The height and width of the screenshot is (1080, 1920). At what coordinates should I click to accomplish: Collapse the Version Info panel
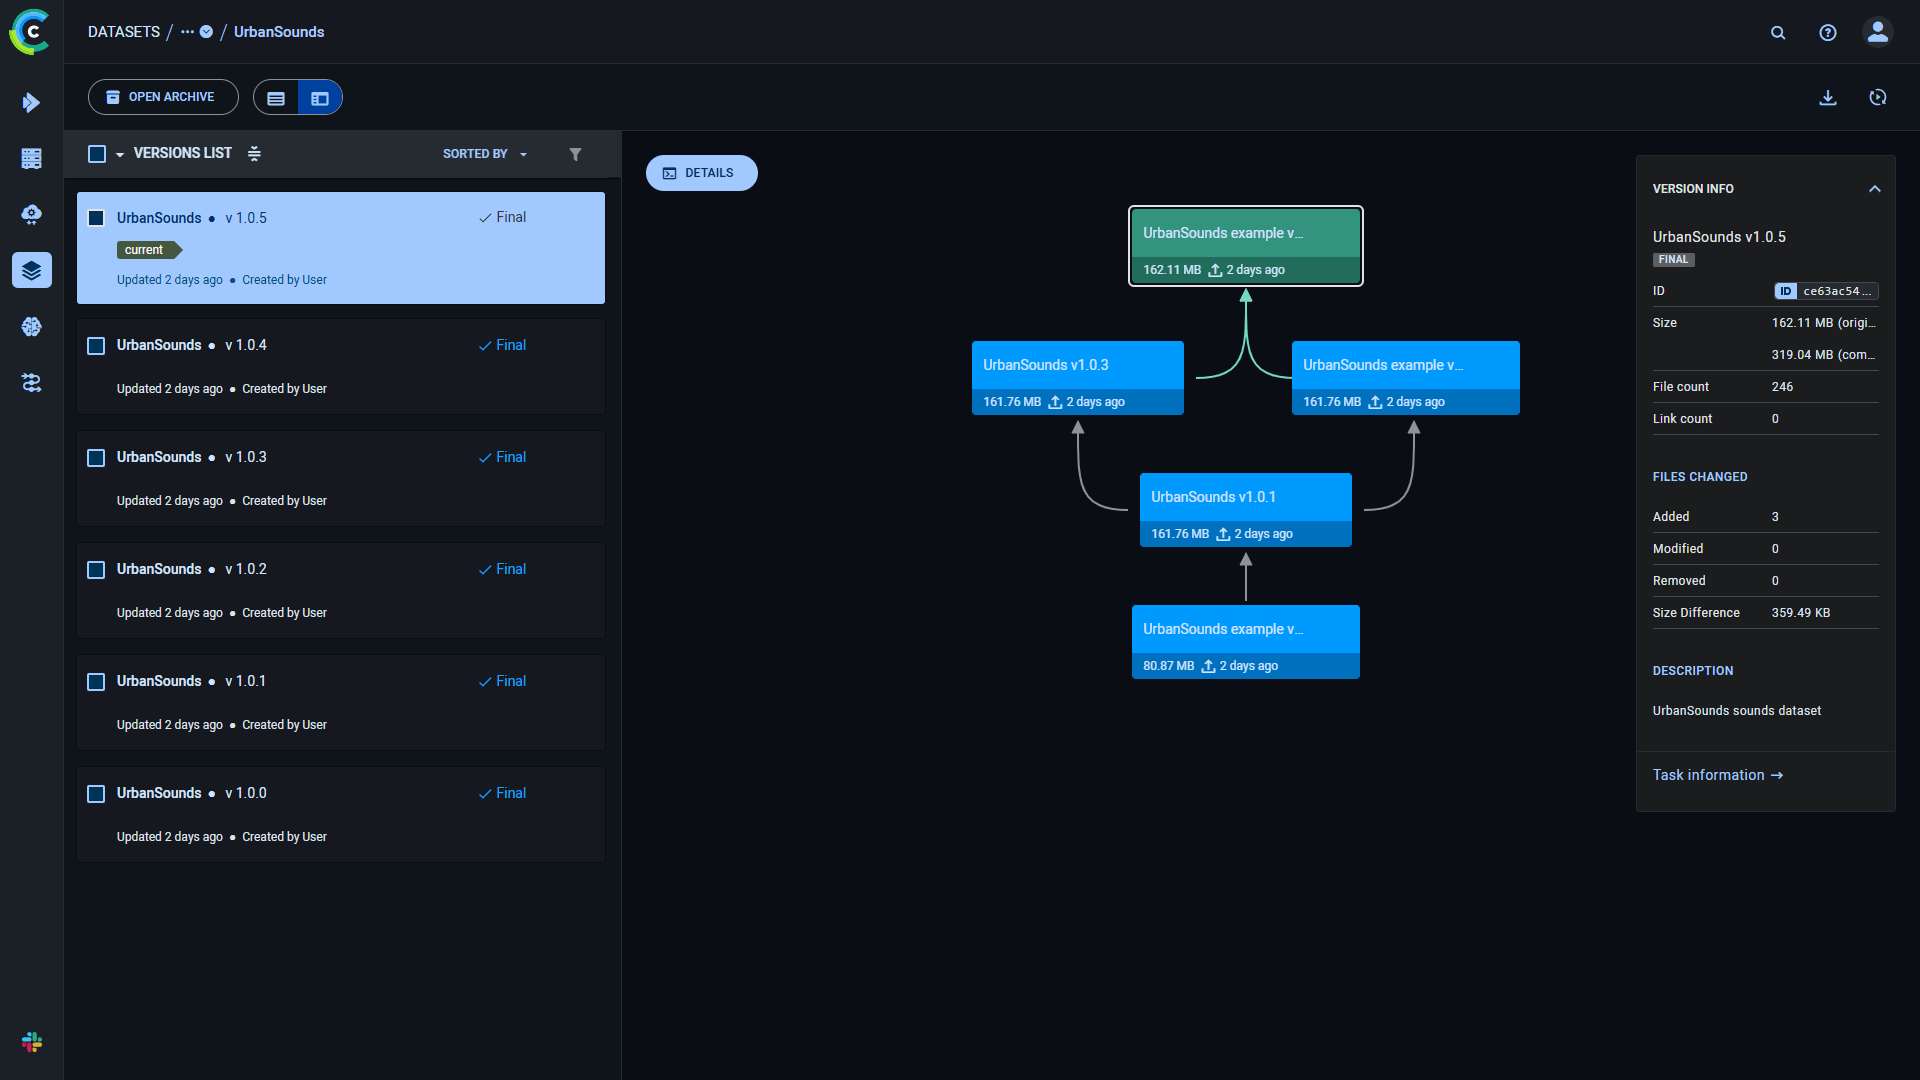click(1875, 188)
